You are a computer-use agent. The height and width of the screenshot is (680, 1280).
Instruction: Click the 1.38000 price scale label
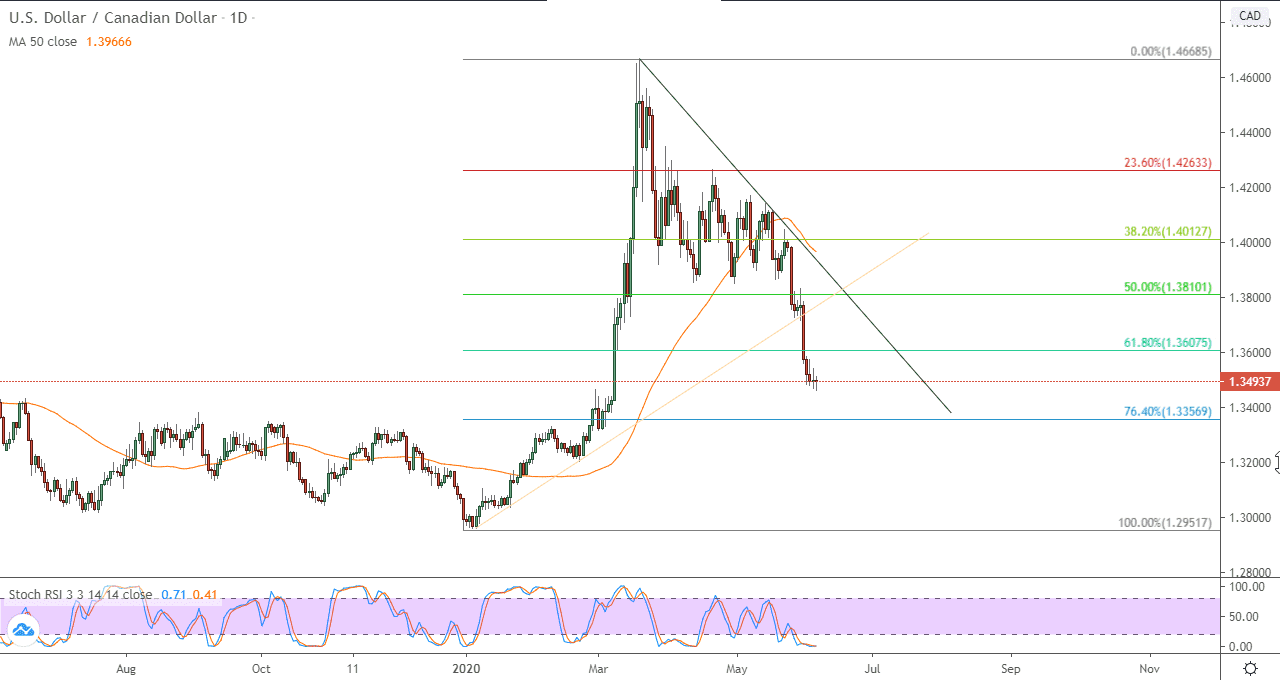pos(1250,297)
